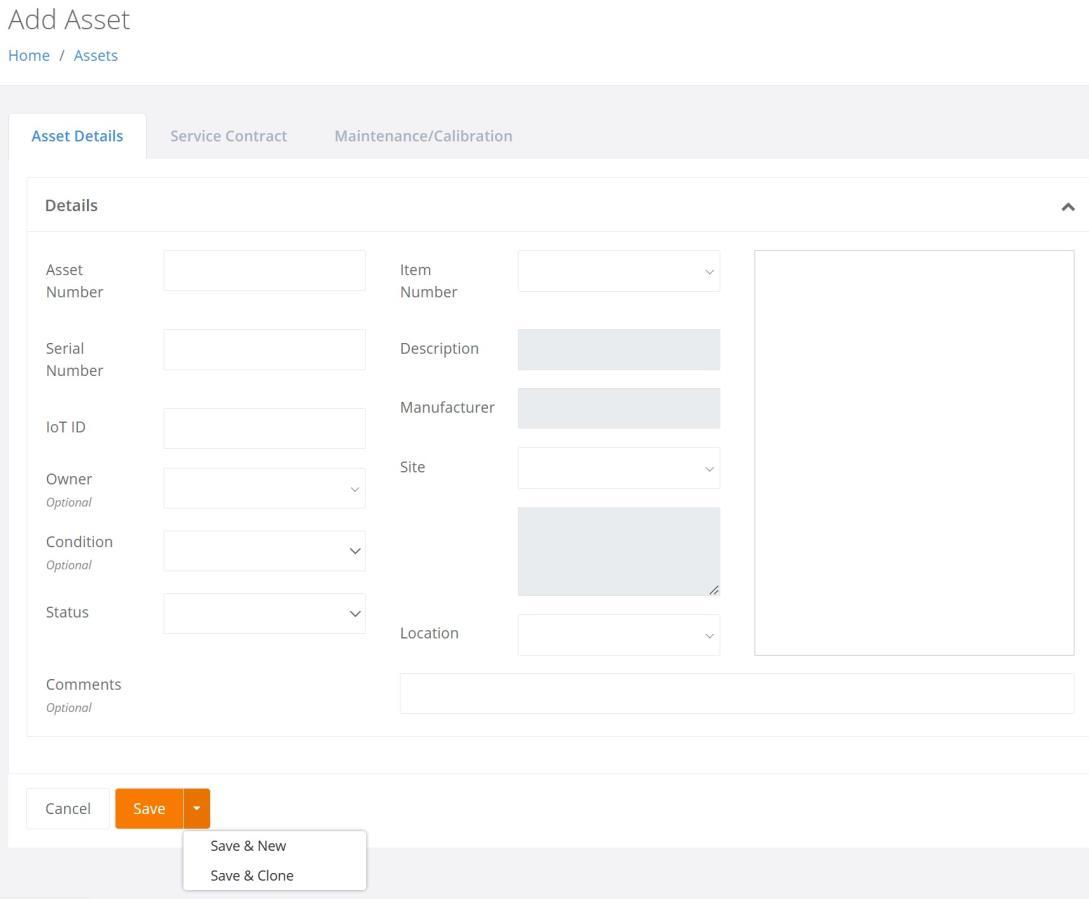The width and height of the screenshot is (1089, 899).
Task: Click the greyed Description field
Action: coord(618,349)
